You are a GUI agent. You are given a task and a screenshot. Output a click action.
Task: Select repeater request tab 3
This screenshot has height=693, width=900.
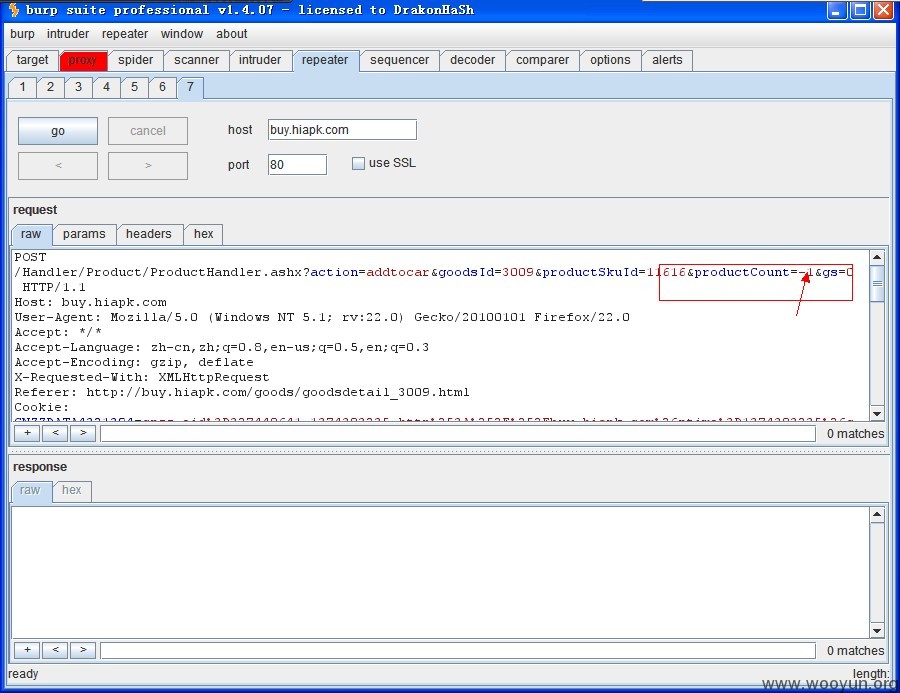click(78, 87)
